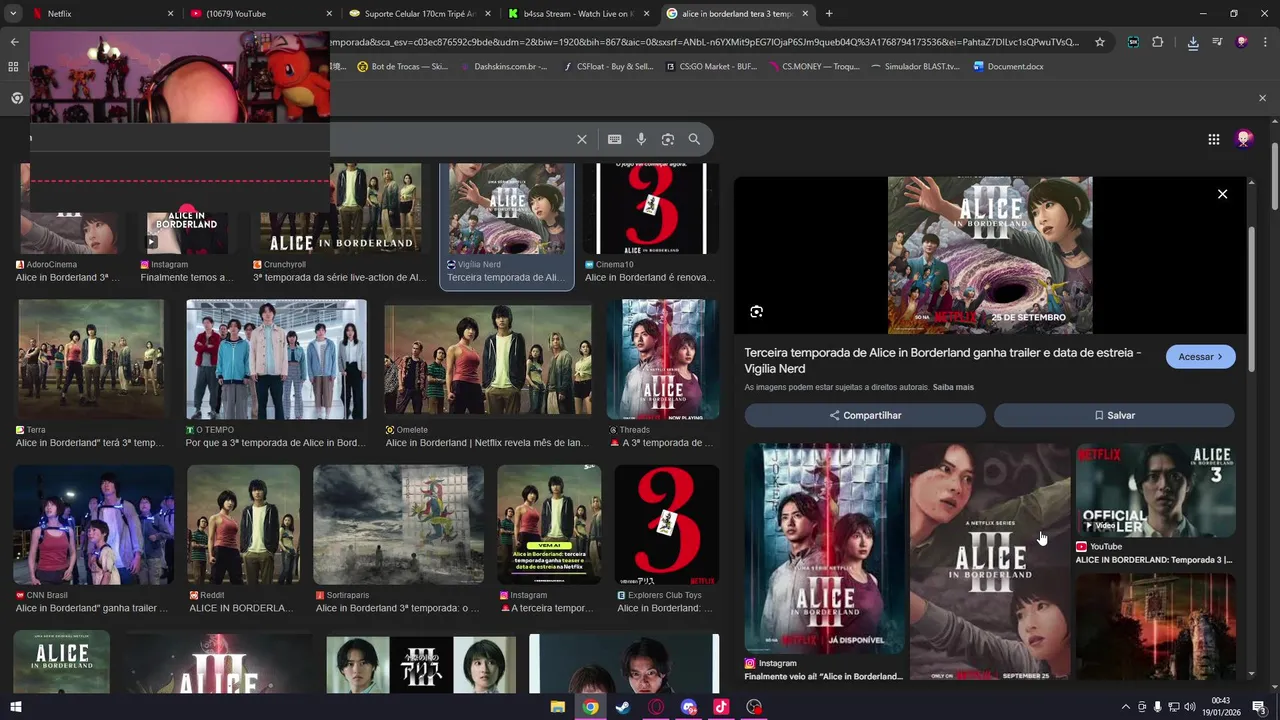Image resolution: width=1280 pixels, height=720 pixels.
Task: Open Chrome downloads
Action: pos(1193,42)
